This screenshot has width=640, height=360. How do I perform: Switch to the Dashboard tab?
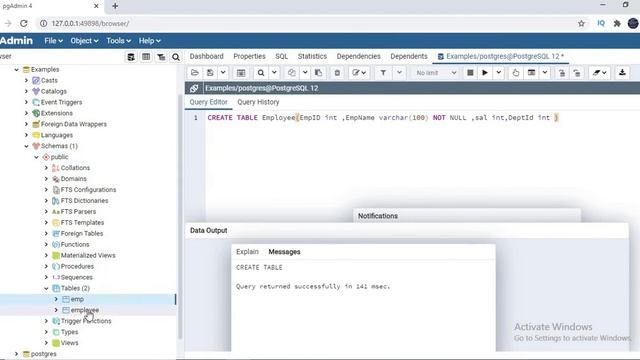pos(207,56)
